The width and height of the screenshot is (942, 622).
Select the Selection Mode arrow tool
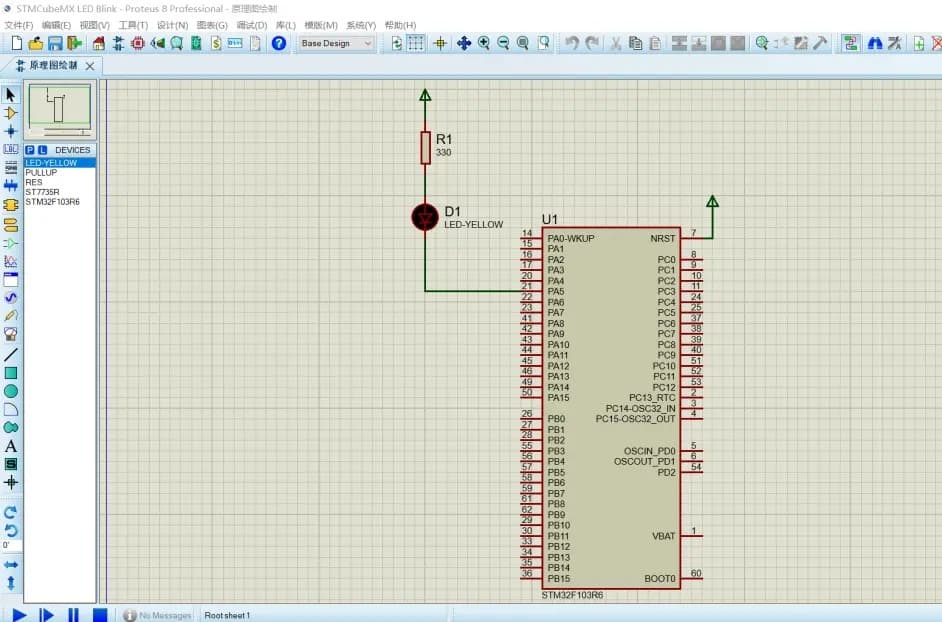10,95
